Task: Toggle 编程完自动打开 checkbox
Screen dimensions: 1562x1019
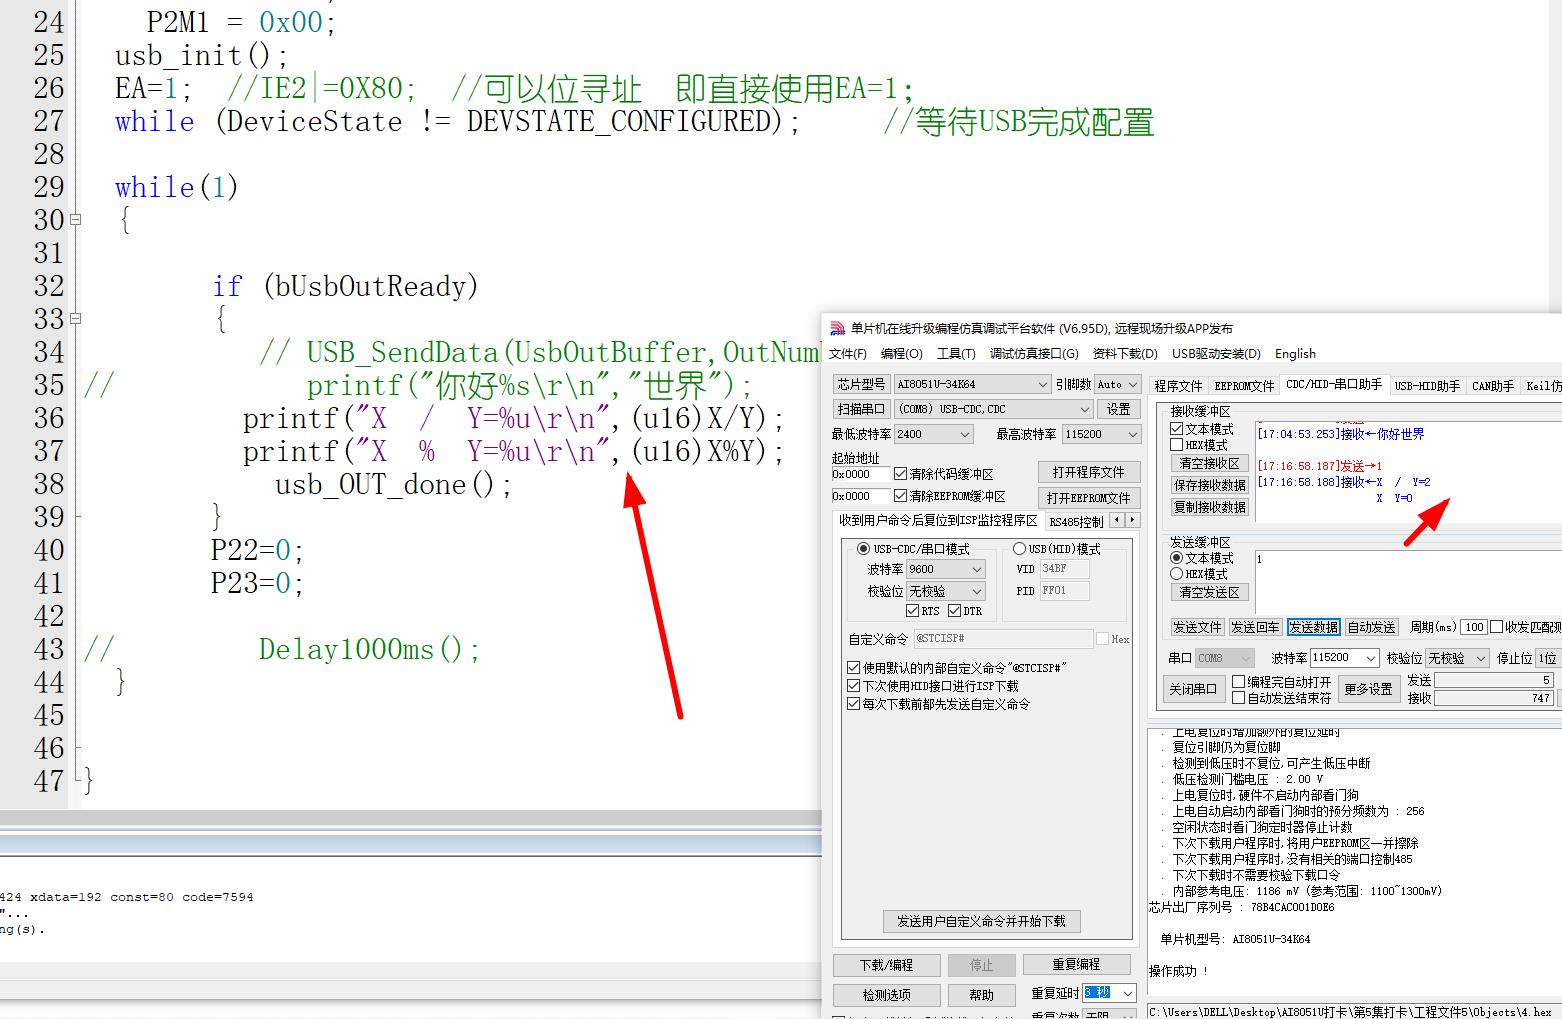Action: click(1239, 682)
